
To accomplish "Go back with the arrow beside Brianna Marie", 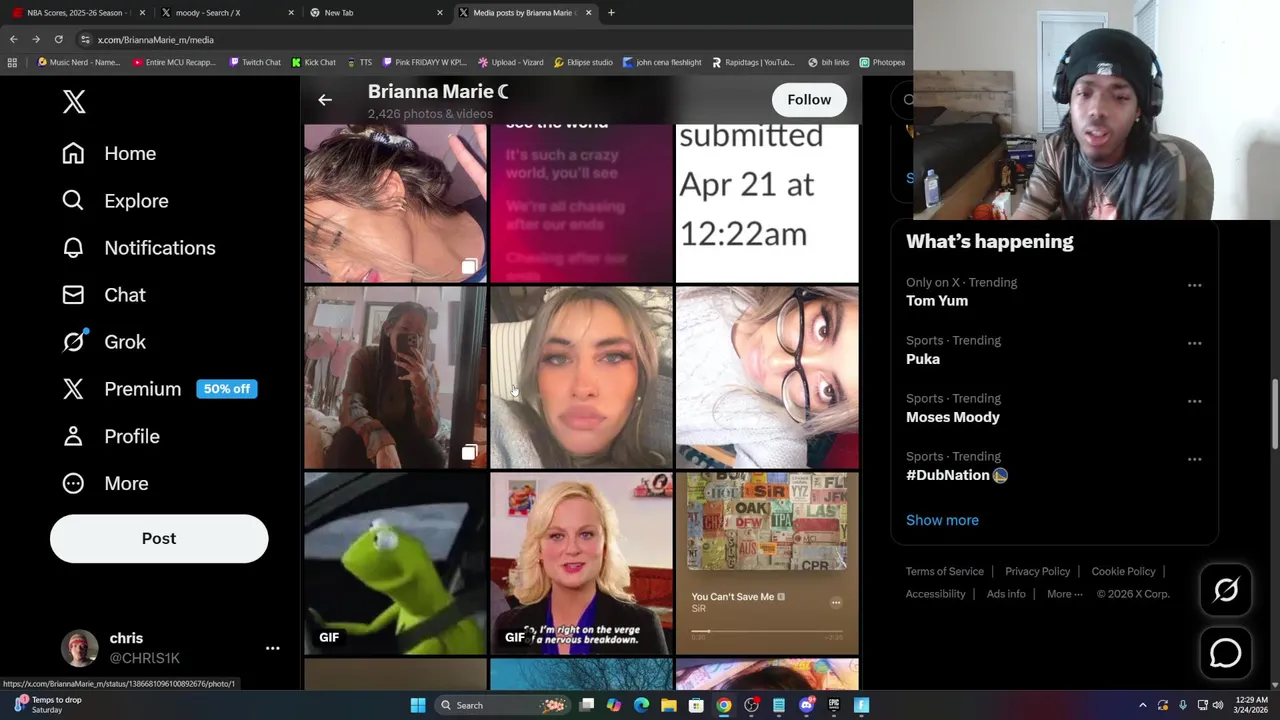I will [x=325, y=99].
